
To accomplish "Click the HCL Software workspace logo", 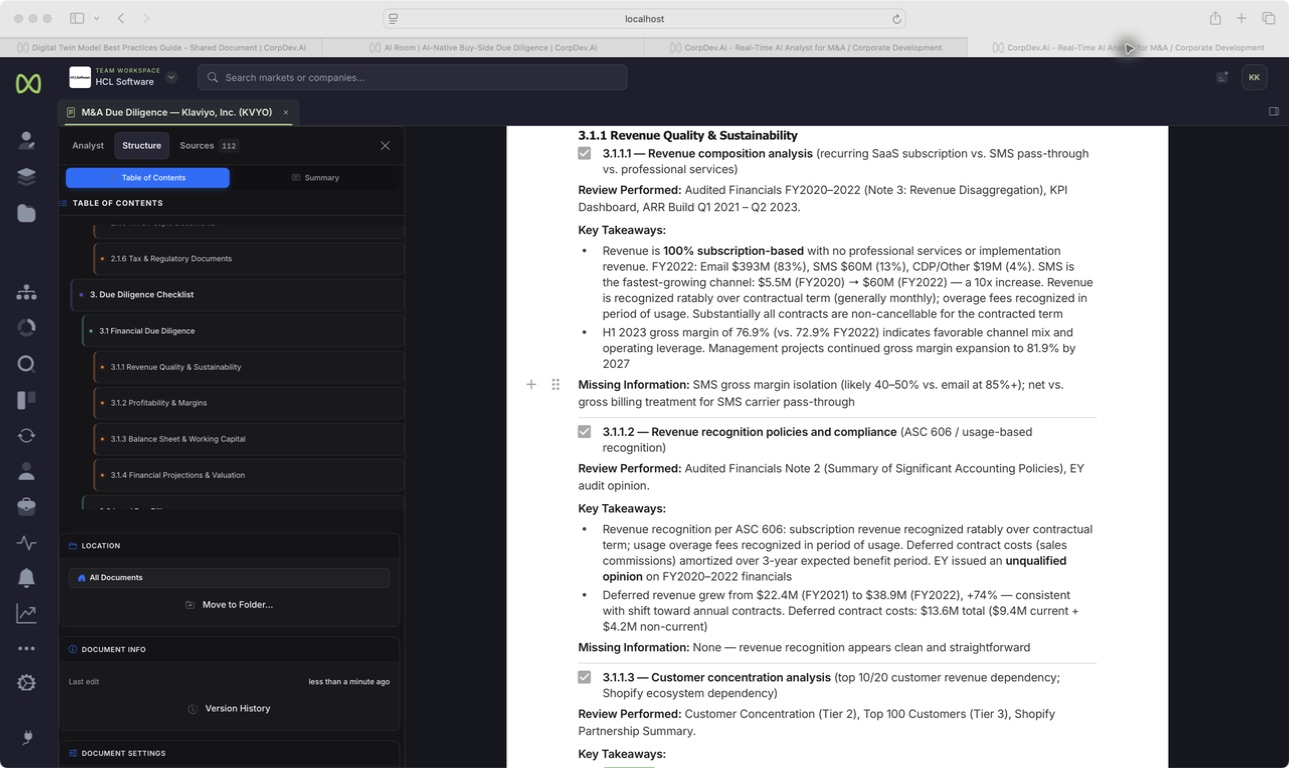I will (79, 77).
